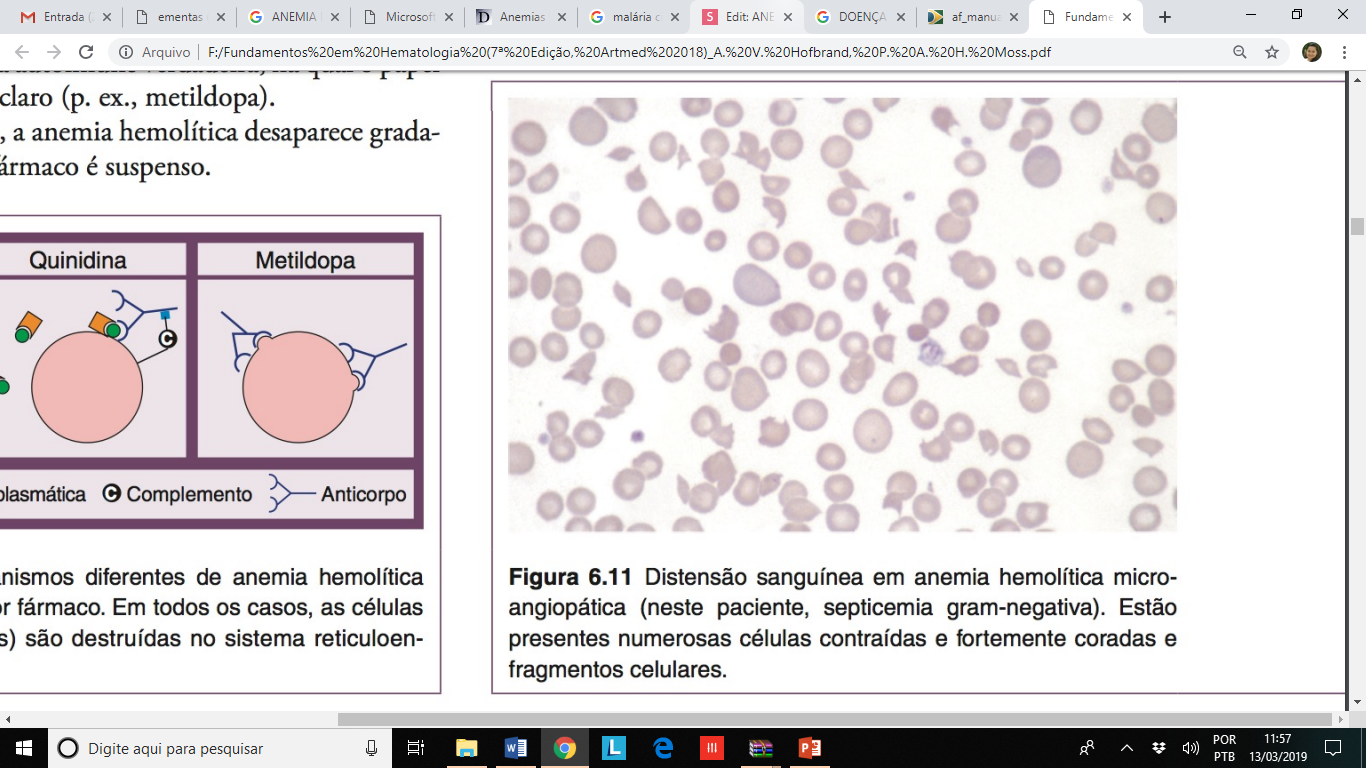The height and width of the screenshot is (768, 1366).
Task: Open the red striped app on taskbar
Action: point(712,748)
